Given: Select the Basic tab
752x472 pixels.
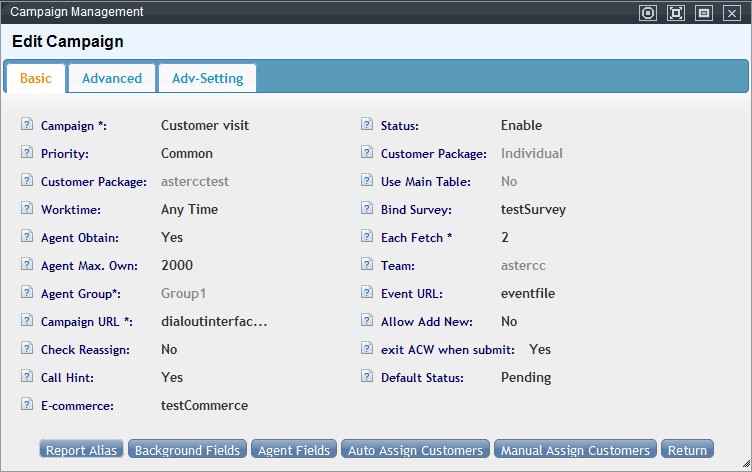Looking at the screenshot, I should pyautogui.click(x=36, y=78).
